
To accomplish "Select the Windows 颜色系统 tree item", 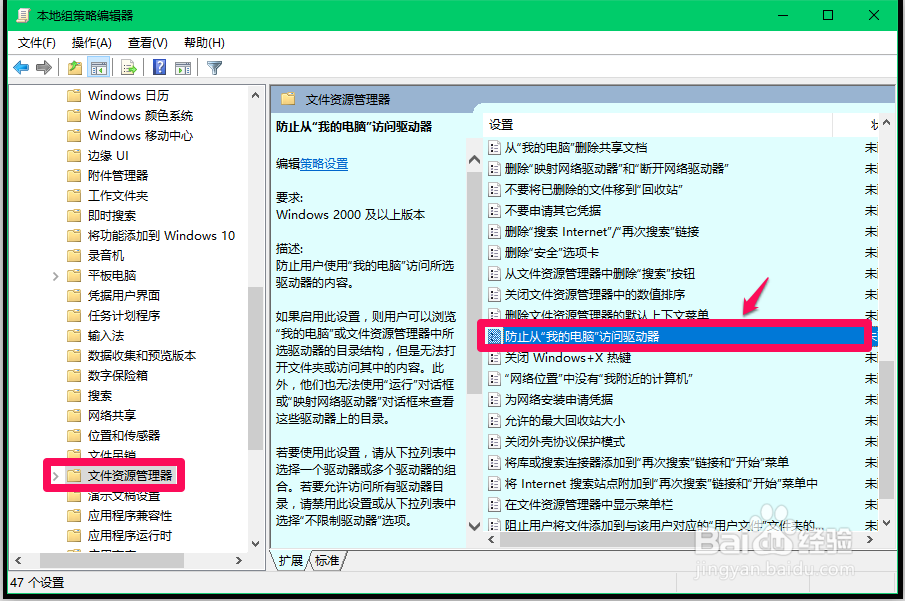I will click(140, 115).
